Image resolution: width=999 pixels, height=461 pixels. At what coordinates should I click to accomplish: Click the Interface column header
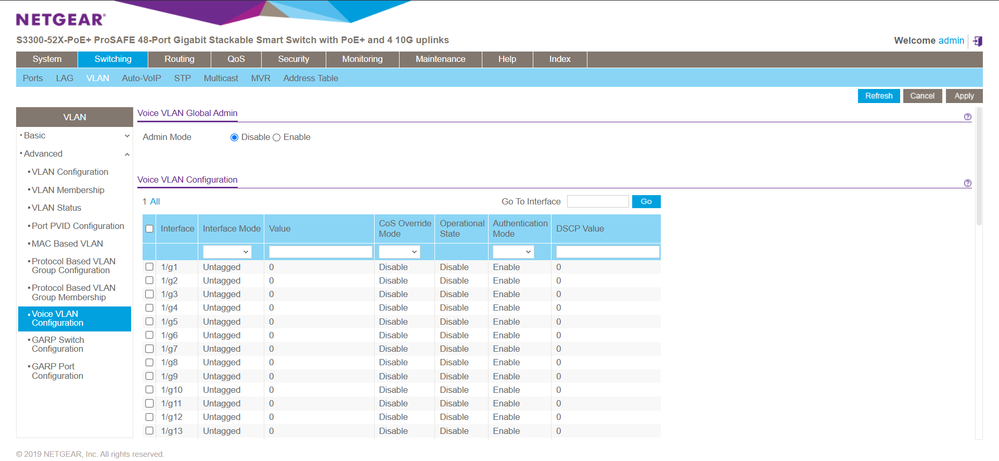[177, 229]
